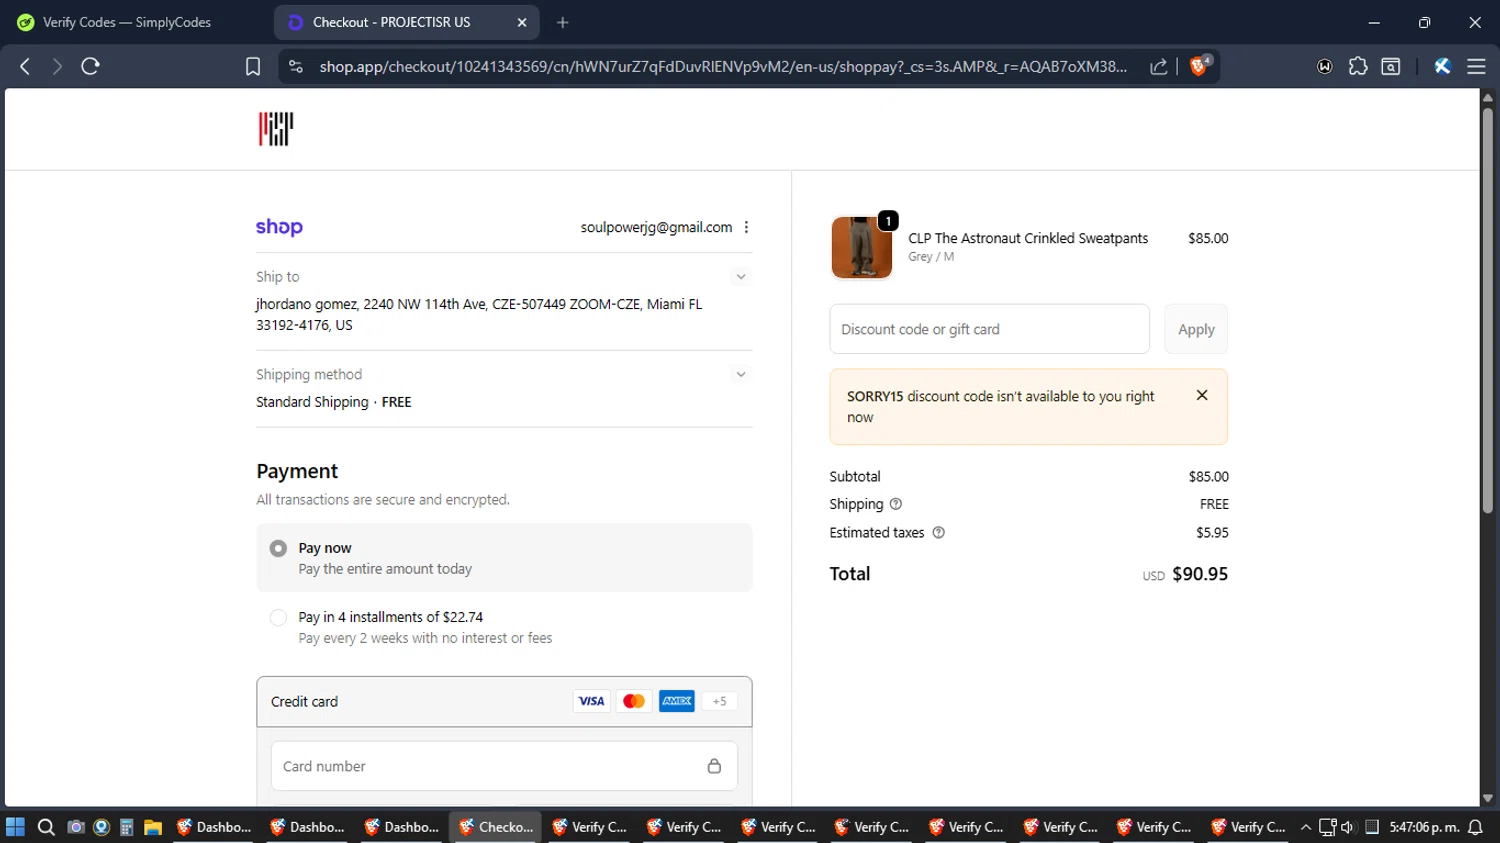Click the URL in the address bar

click(x=722, y=66)
